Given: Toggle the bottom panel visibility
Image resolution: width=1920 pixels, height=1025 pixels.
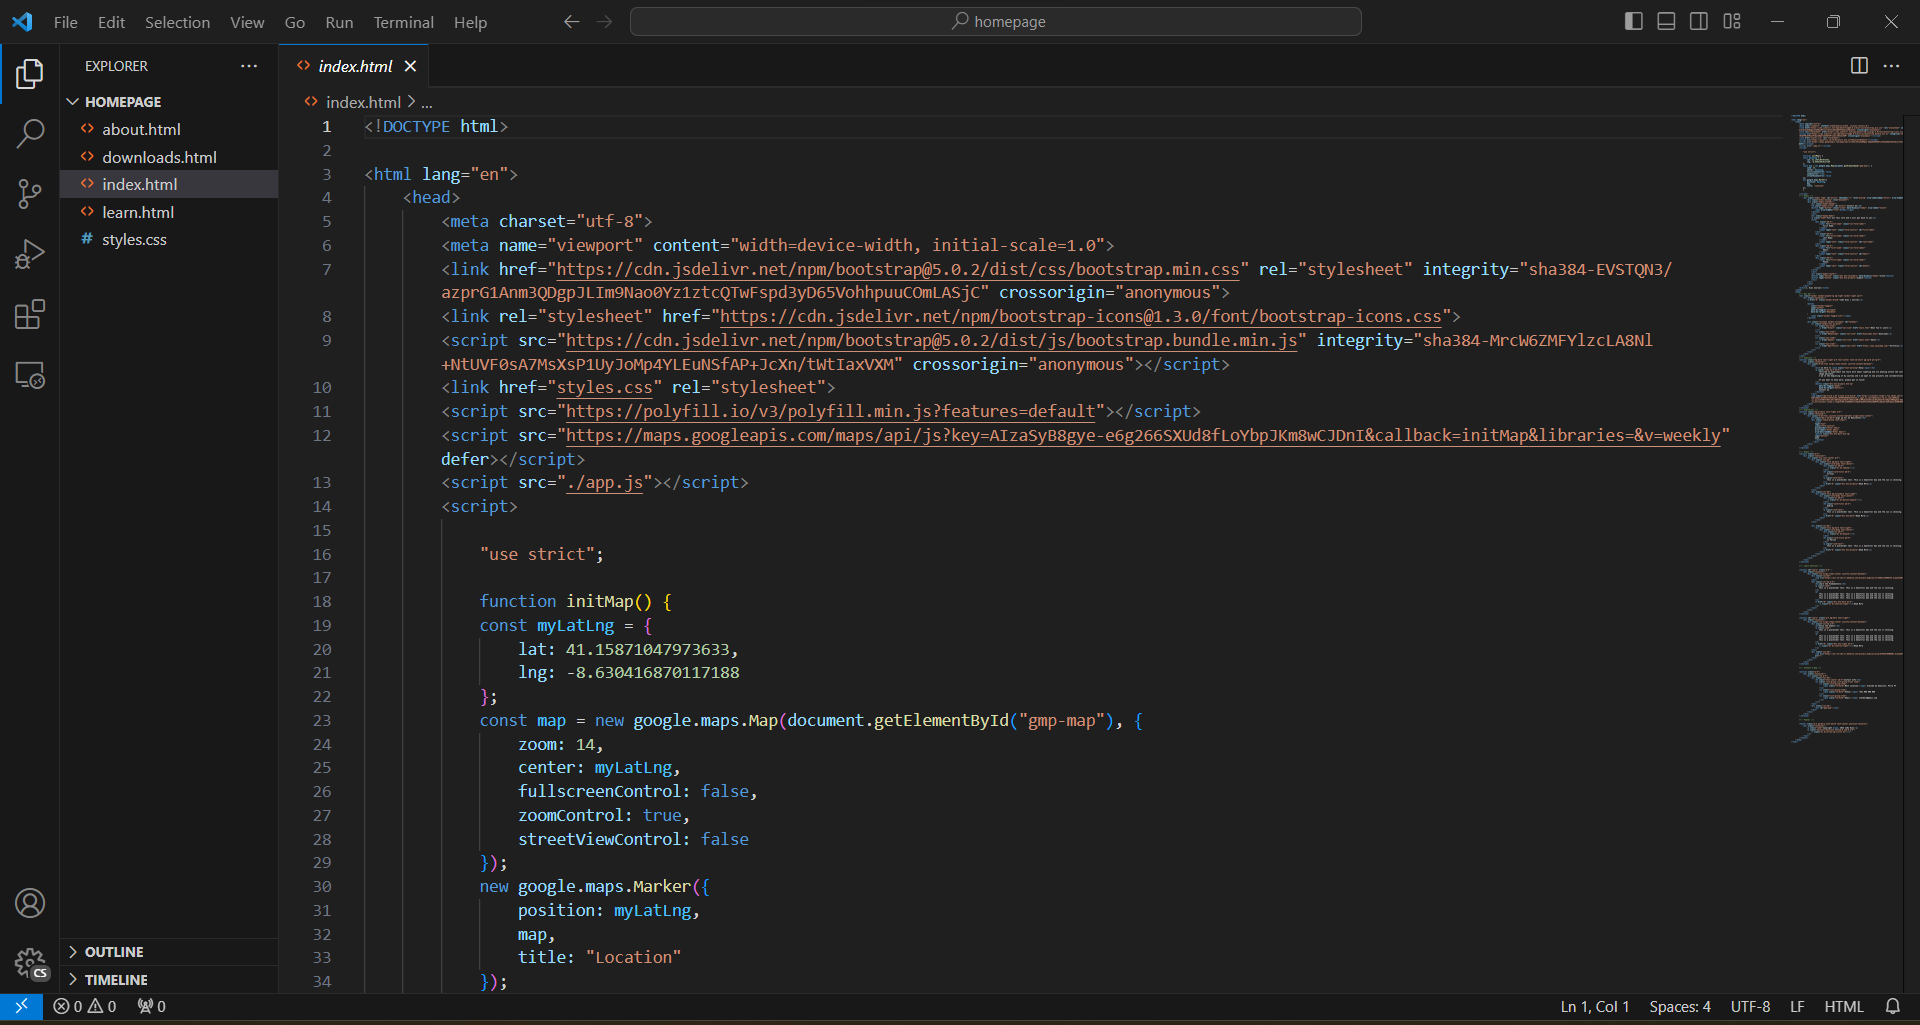Looking at the screenshot, I should click(1666, 22).
